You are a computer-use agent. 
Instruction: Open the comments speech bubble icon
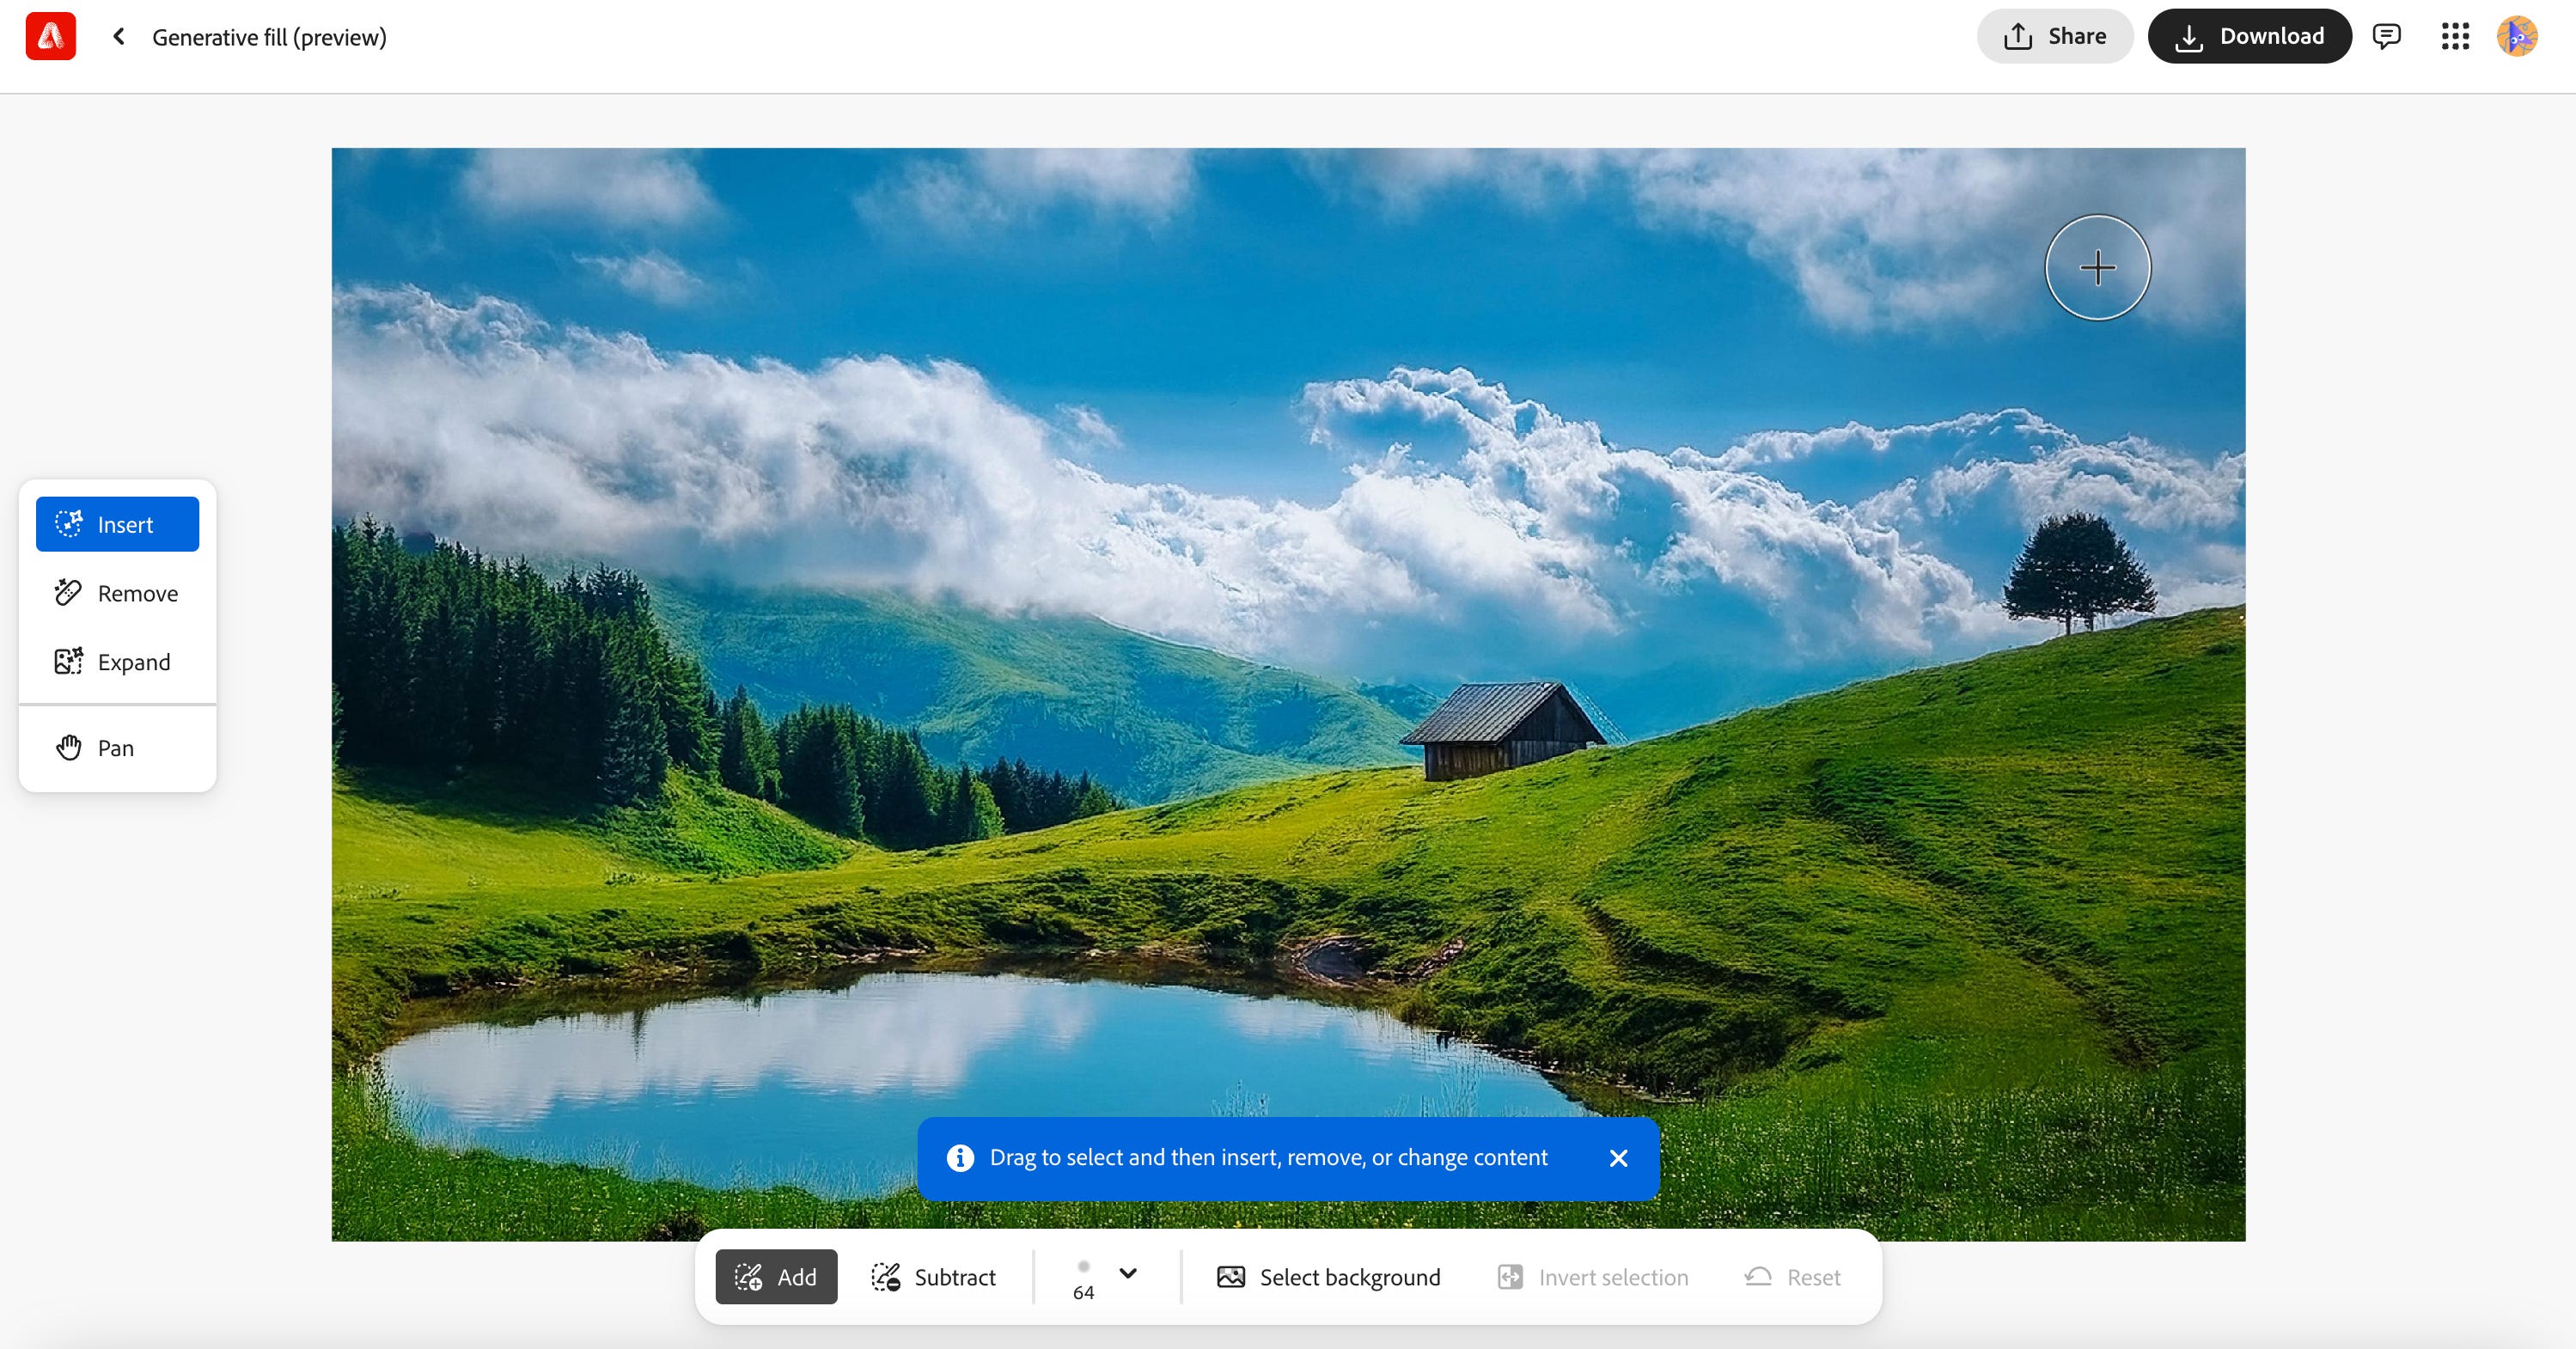[x=2386, y=37]
